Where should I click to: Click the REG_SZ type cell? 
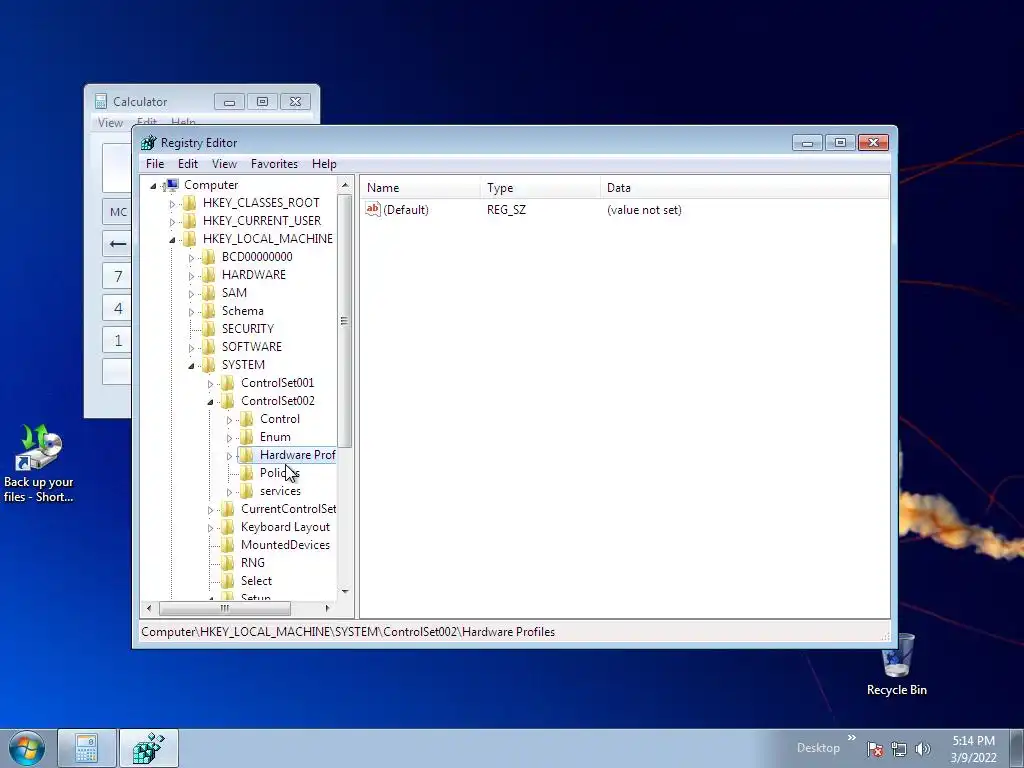506,210
